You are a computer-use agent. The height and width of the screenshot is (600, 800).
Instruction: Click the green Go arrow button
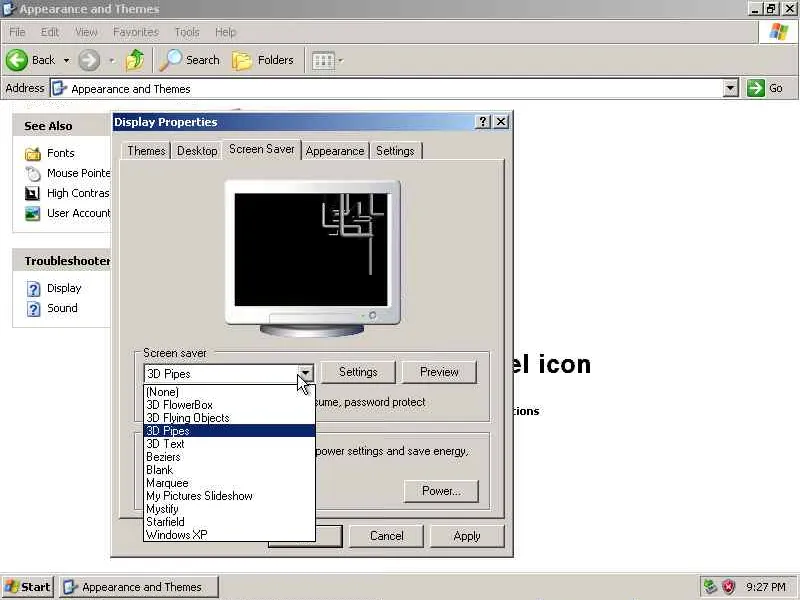click(x=756, y=88)
